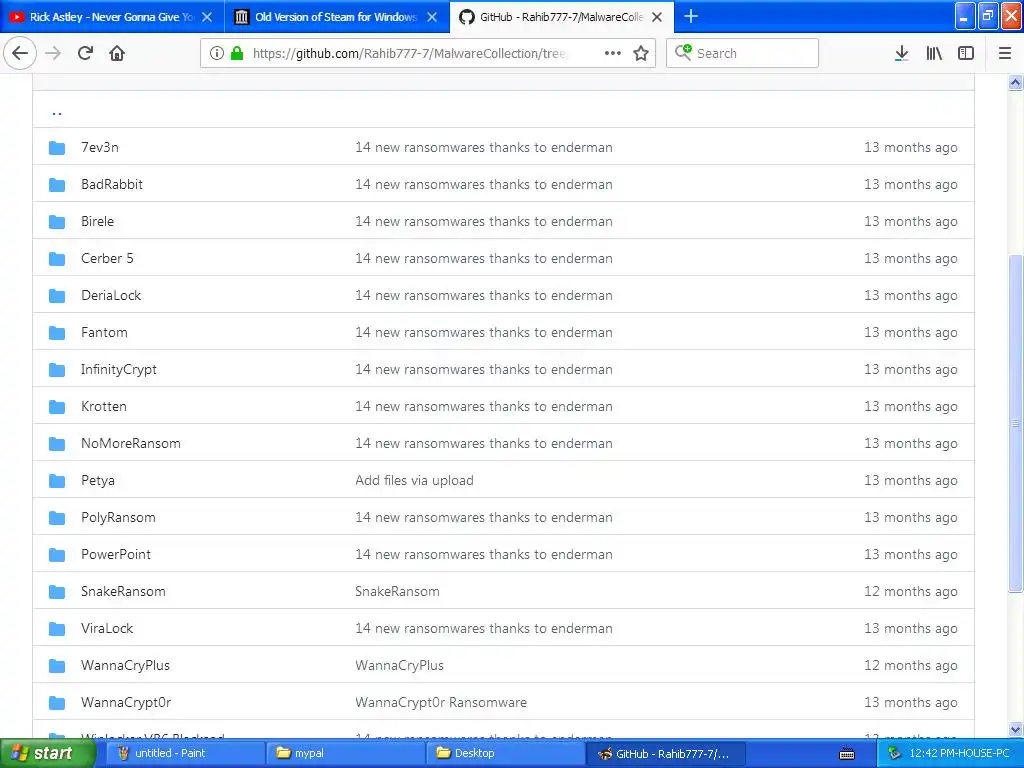This screenshot has height=768, width=1024.
Task: Click folder icon beside Petya
Action: click(57, 481)
